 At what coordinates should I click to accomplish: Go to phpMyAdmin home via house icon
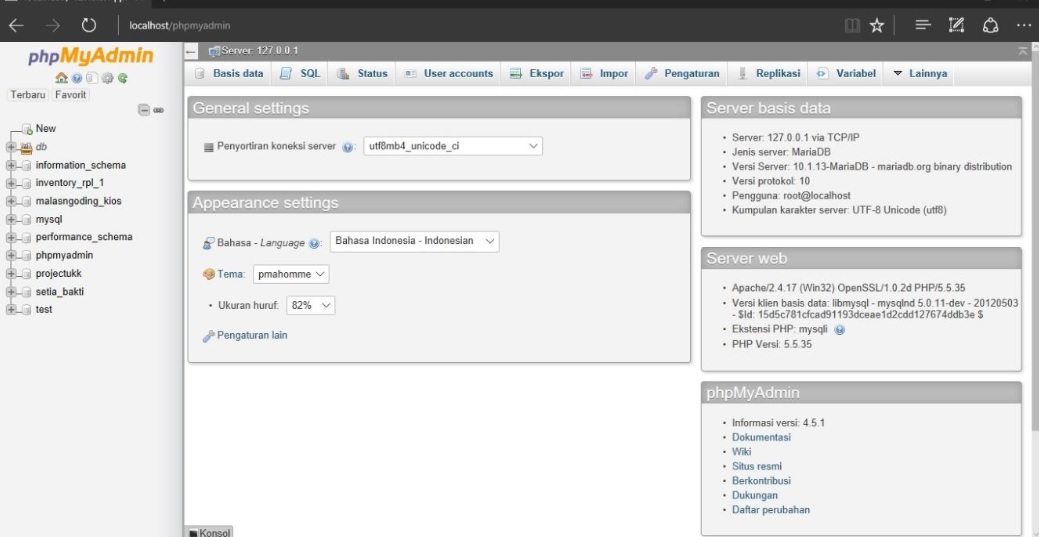pyautogui.click(x=61, y=78)
